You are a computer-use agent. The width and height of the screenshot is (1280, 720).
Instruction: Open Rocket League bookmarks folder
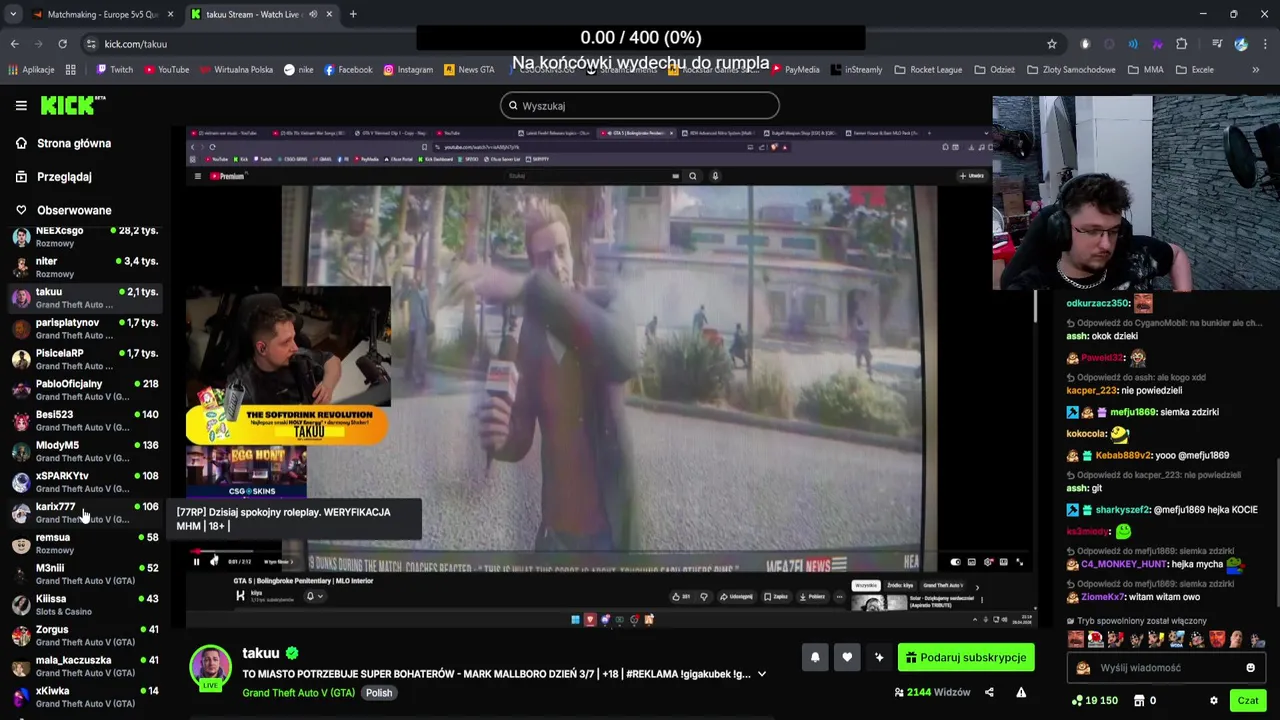(928, 70)
